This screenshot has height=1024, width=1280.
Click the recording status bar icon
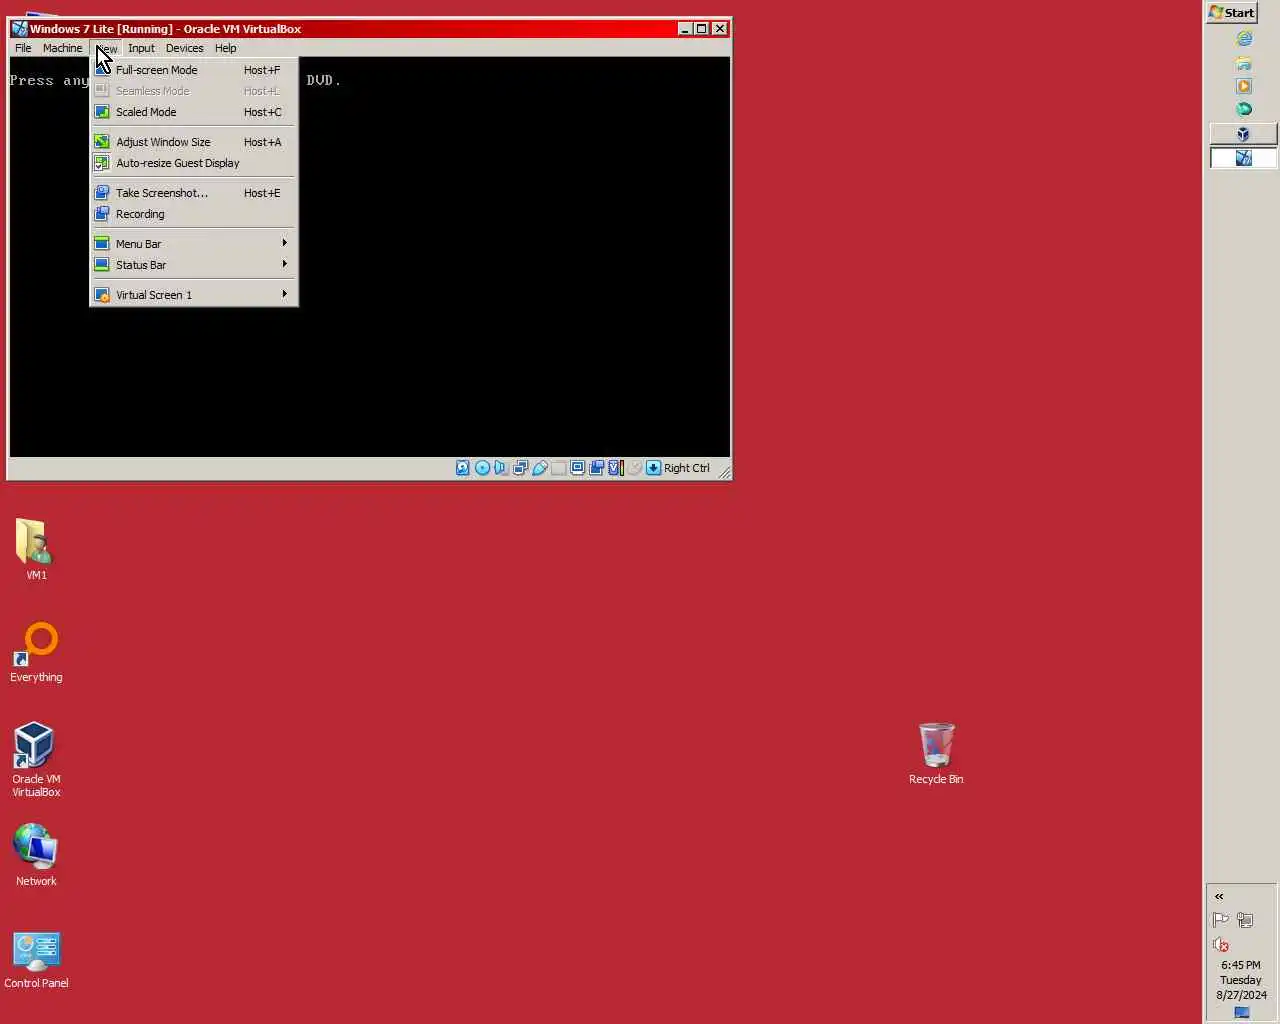click(x=597, y=467)
